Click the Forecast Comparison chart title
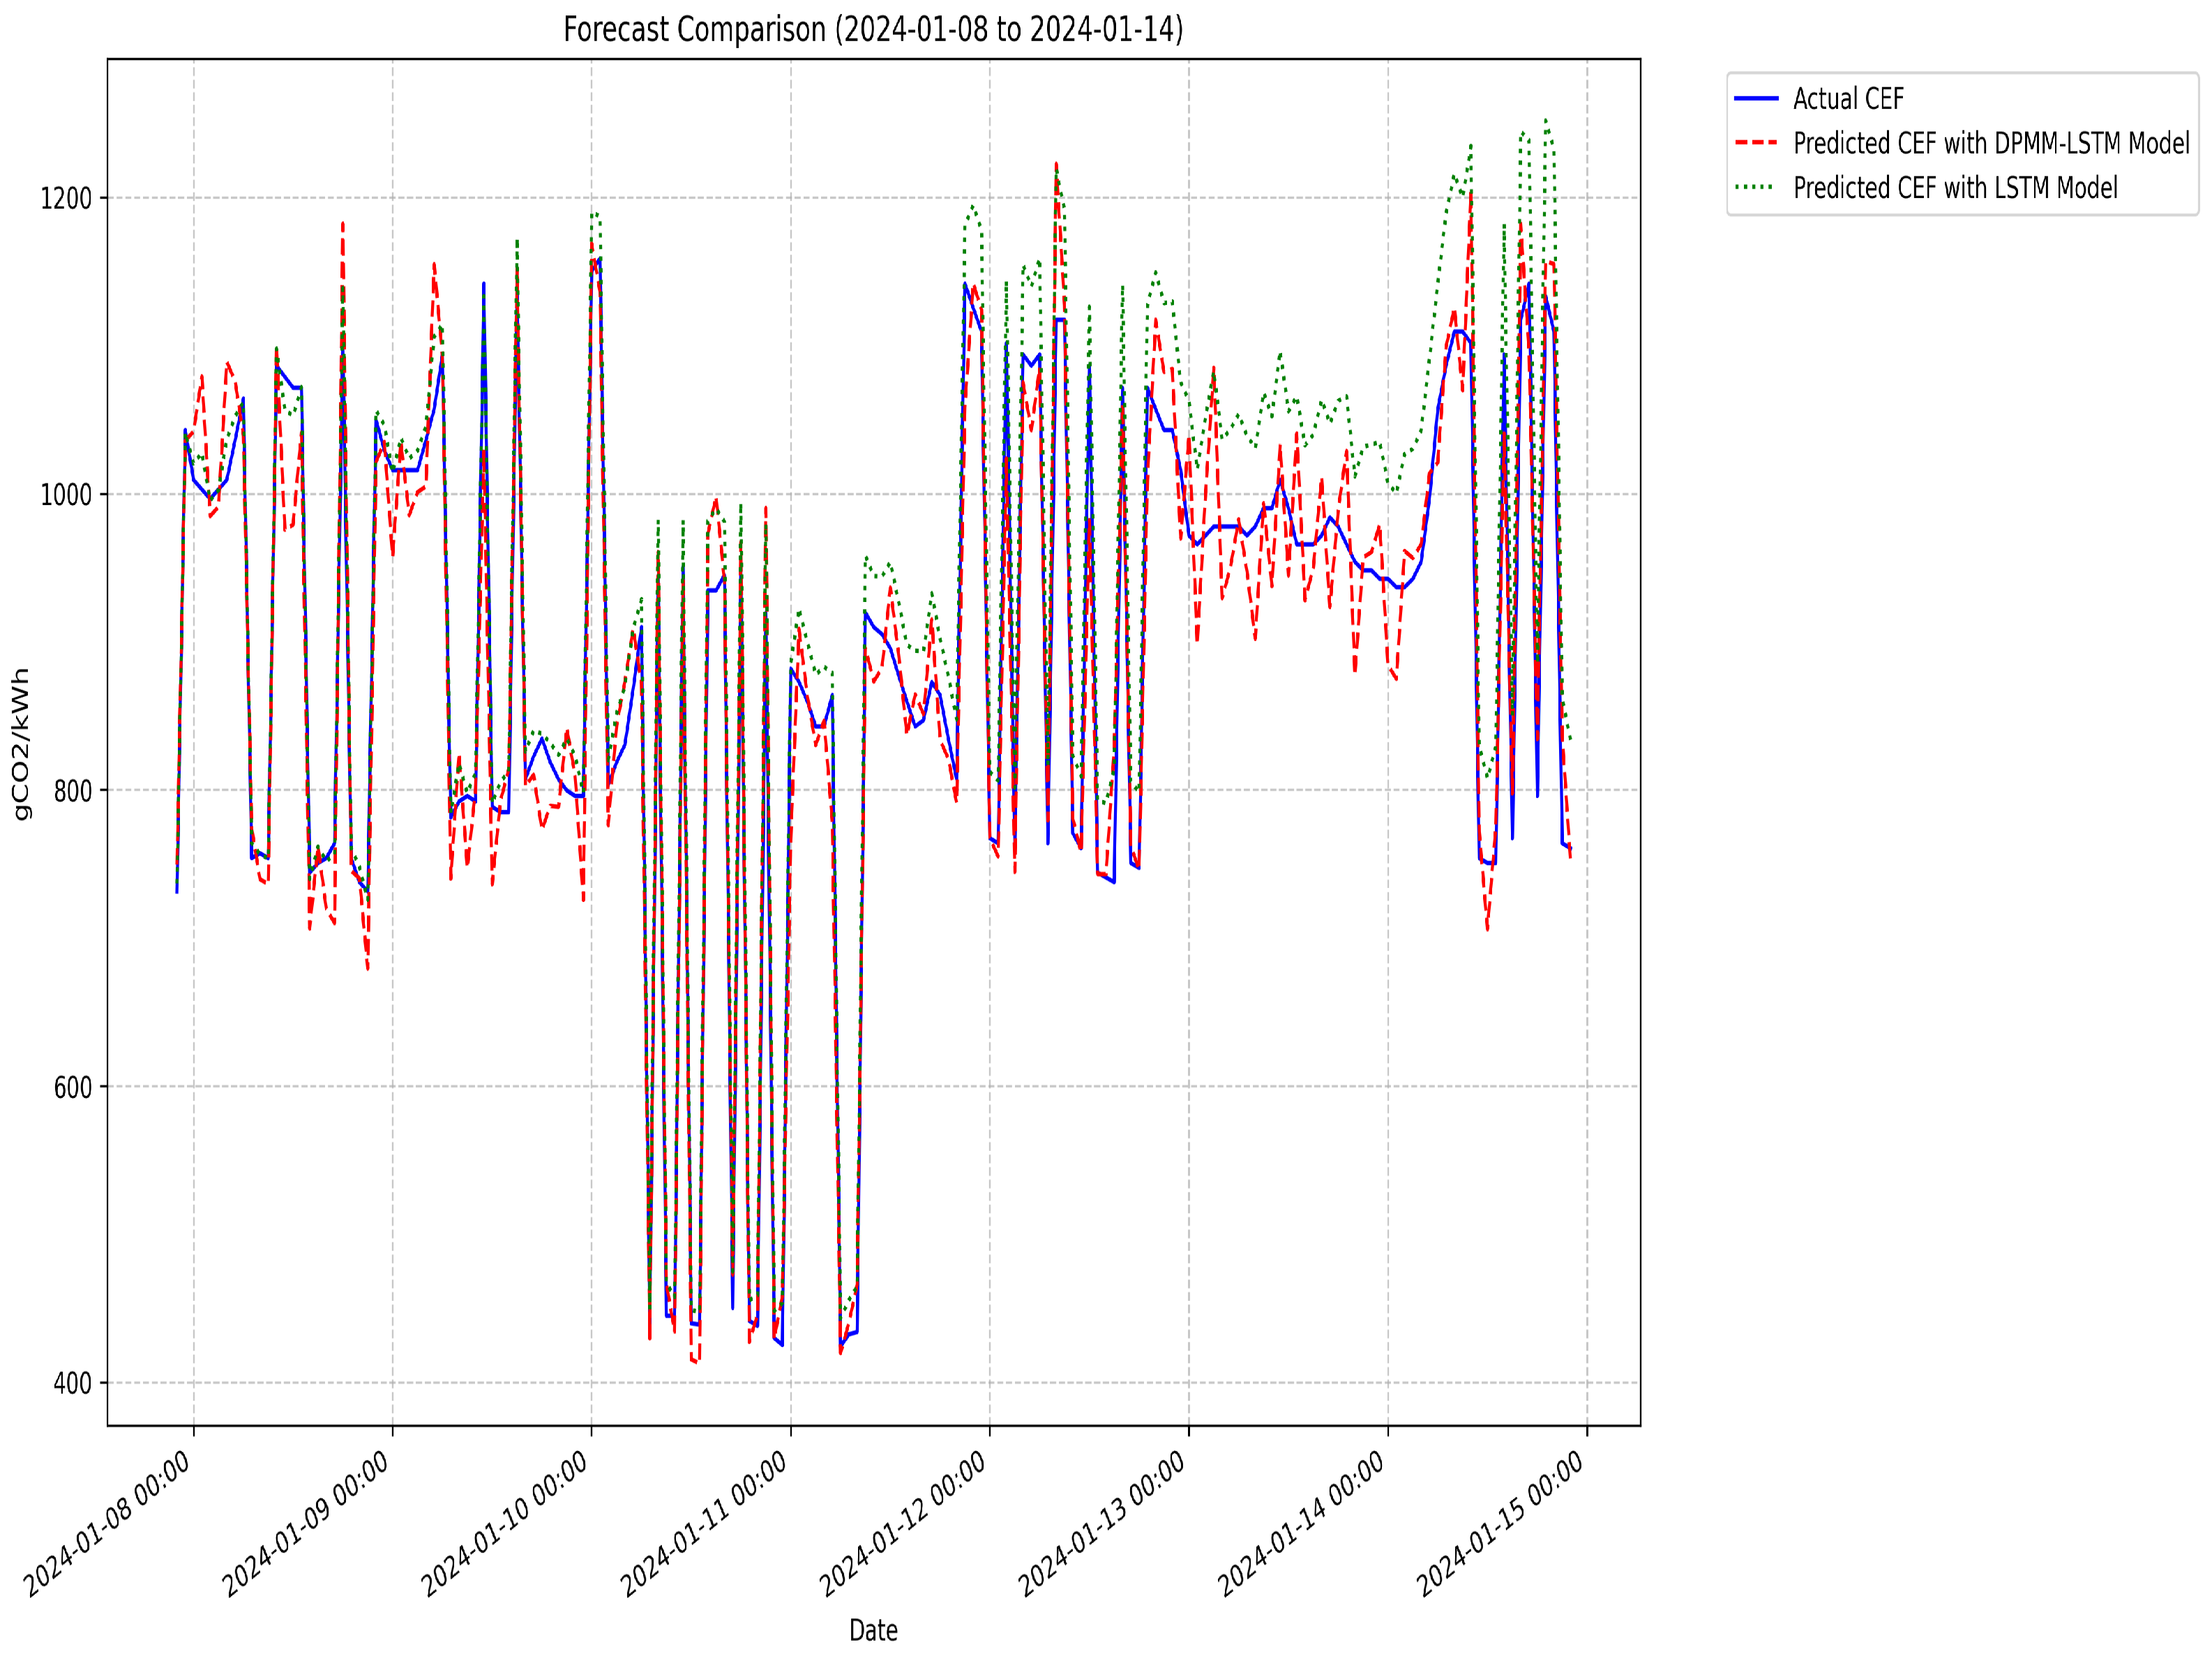This screenshot has width=2212, height=1656. [872, 29]
